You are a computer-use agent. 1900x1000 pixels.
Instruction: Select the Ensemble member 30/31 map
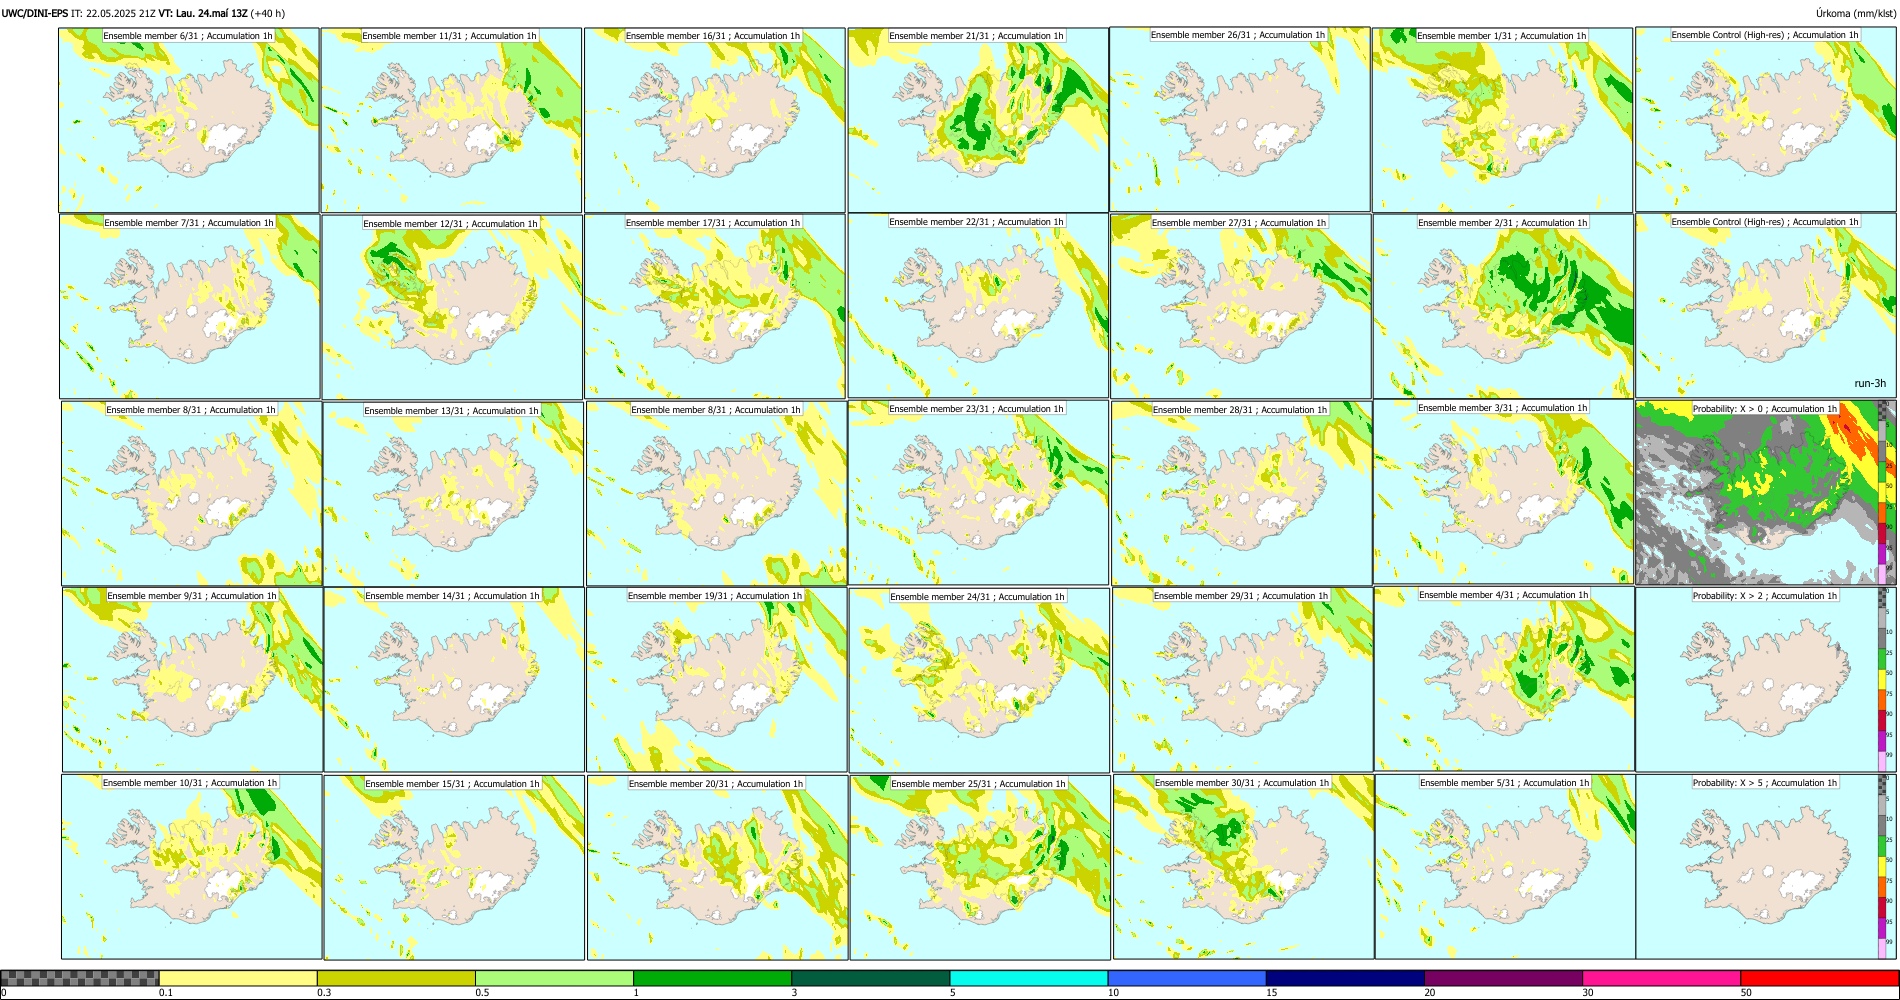pyautogui.click(x=1244, y=867)
